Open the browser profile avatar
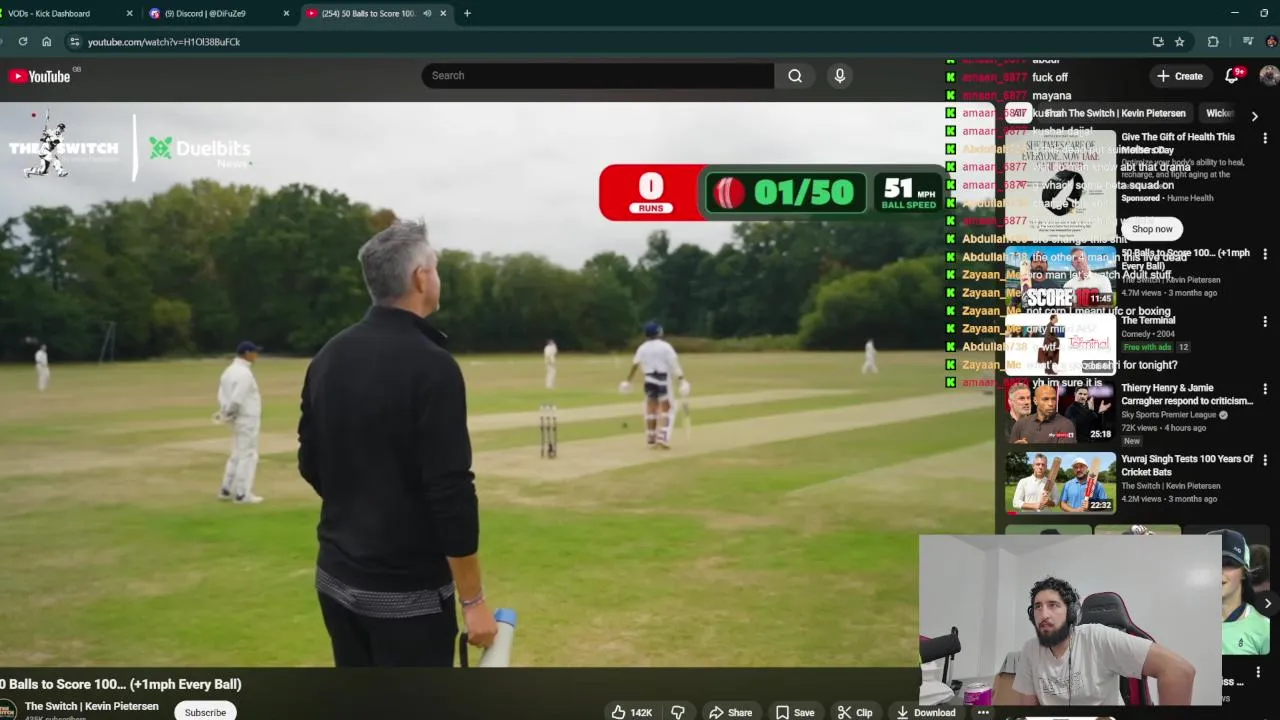The image size is (1280, 720). [1271, 42]
